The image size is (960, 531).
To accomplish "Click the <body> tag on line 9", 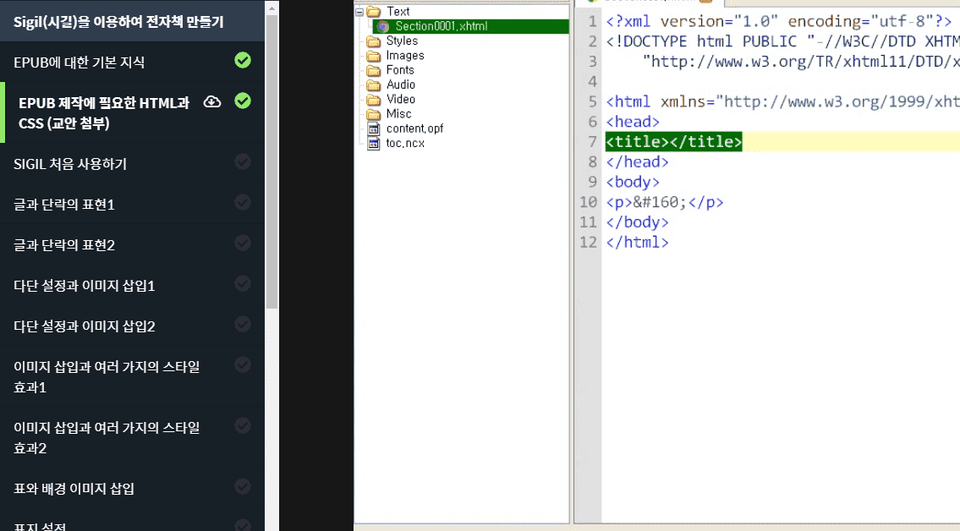I will (x=632, y=182).
